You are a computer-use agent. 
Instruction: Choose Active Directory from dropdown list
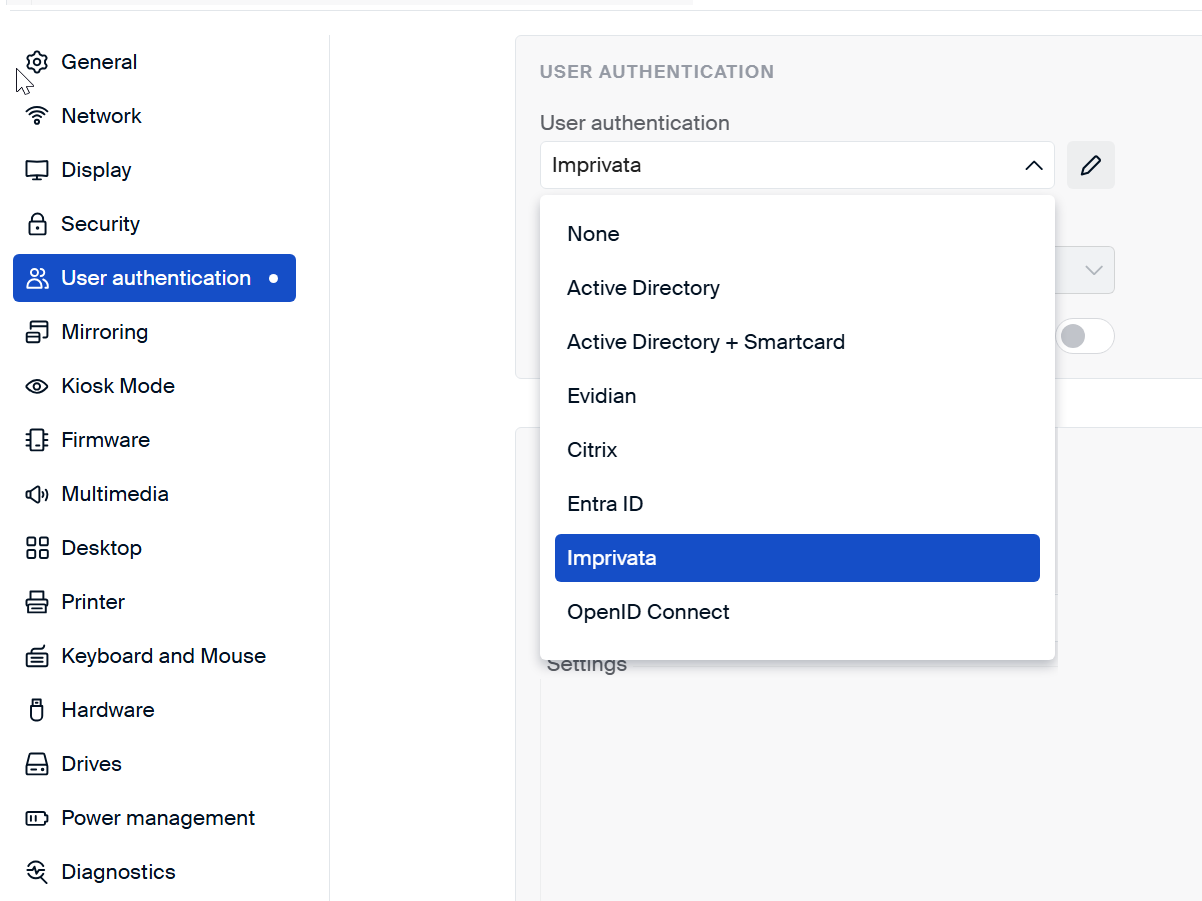797,288
